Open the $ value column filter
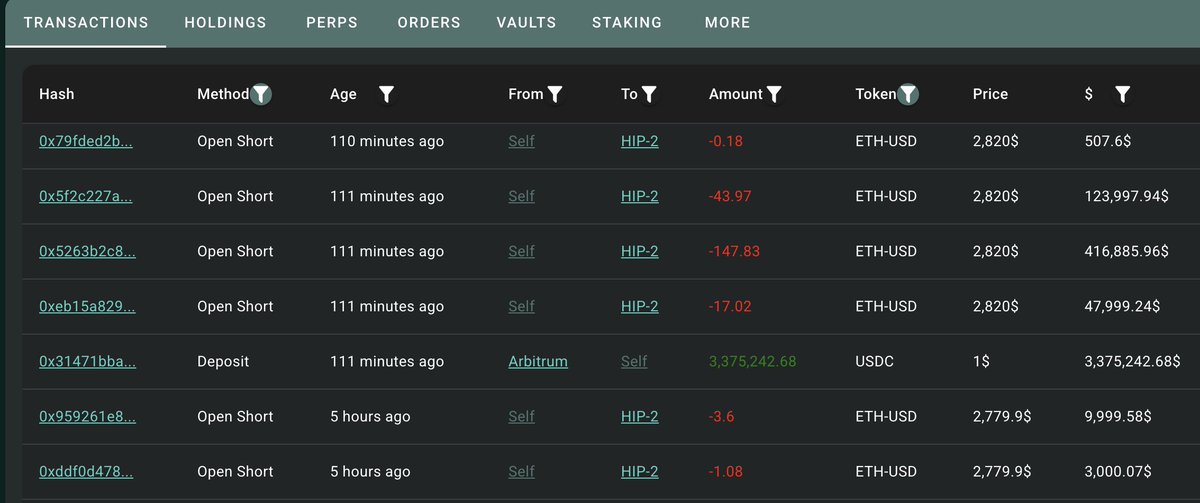The width and height of the screenshot is (1200, 503). click(x=1123, y=94)
